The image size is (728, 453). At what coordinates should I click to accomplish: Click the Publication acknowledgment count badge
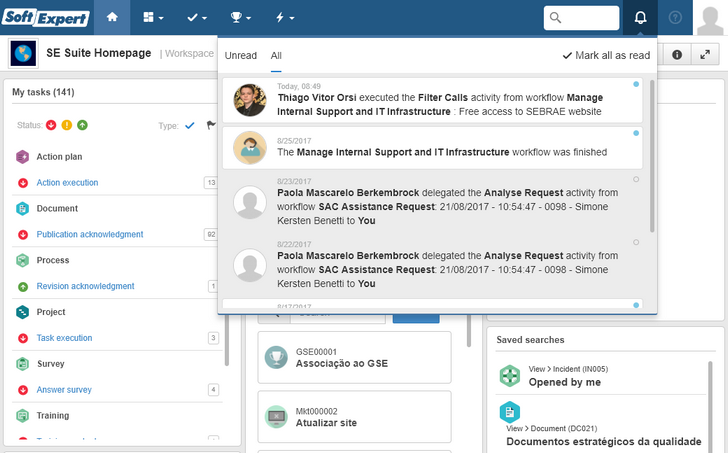pyautogui.click(x=211, y=234)
